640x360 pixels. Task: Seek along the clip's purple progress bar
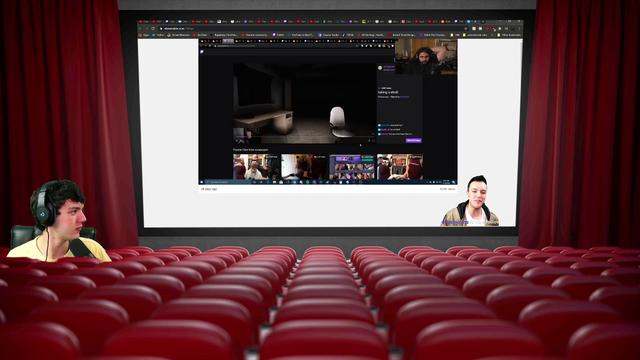click(304, 137)
